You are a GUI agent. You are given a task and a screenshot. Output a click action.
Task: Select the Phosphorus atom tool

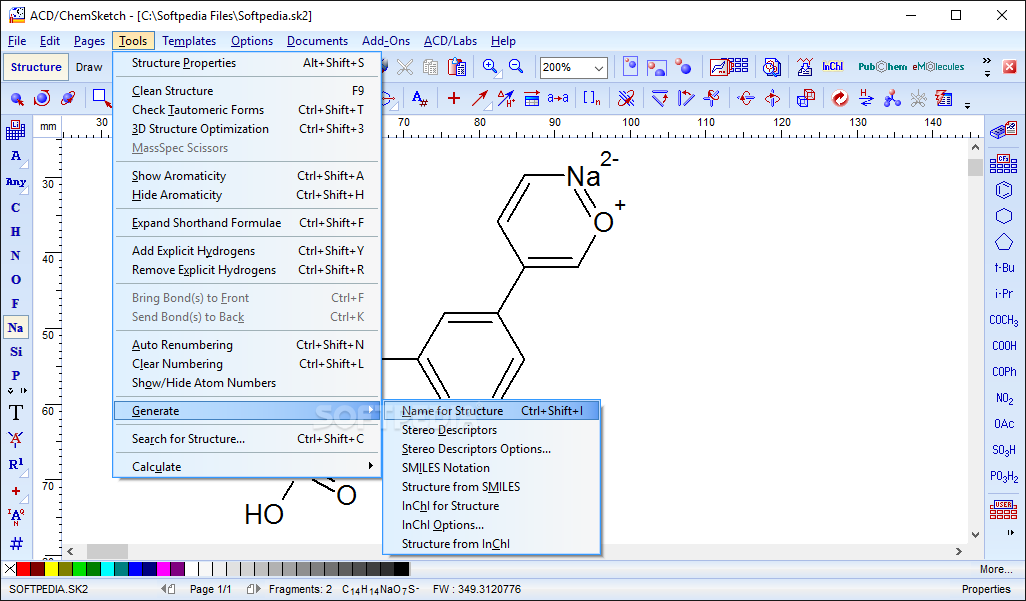coord(16,375)
